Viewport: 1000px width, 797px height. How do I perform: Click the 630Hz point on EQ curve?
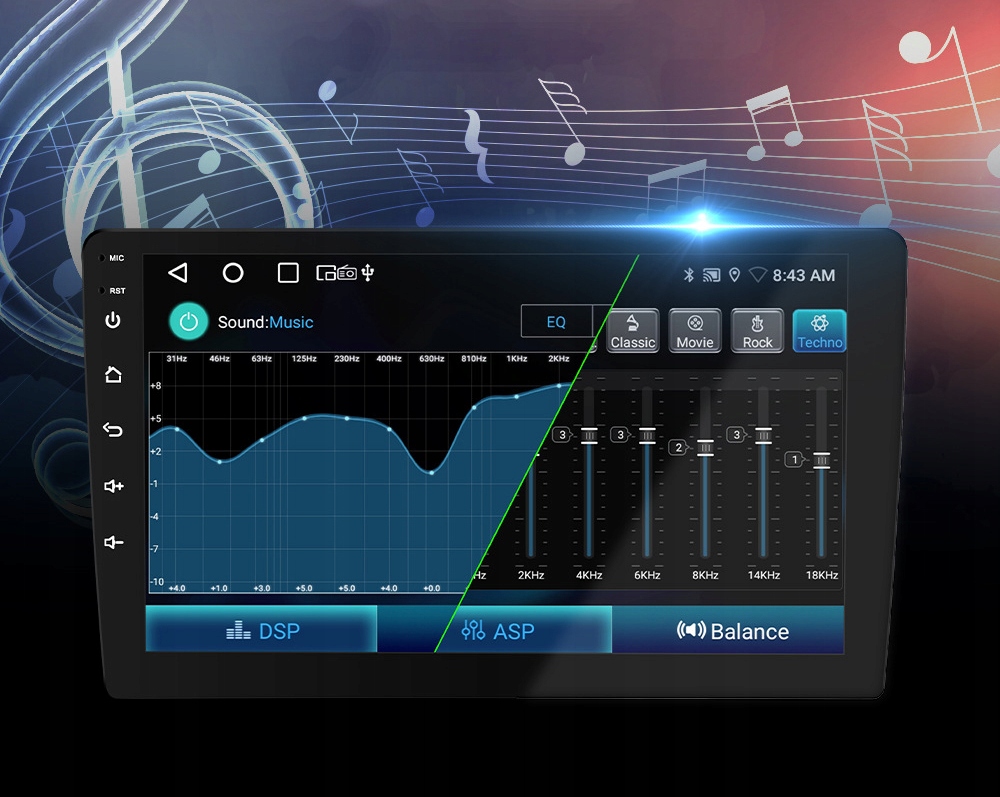(432, 472)
